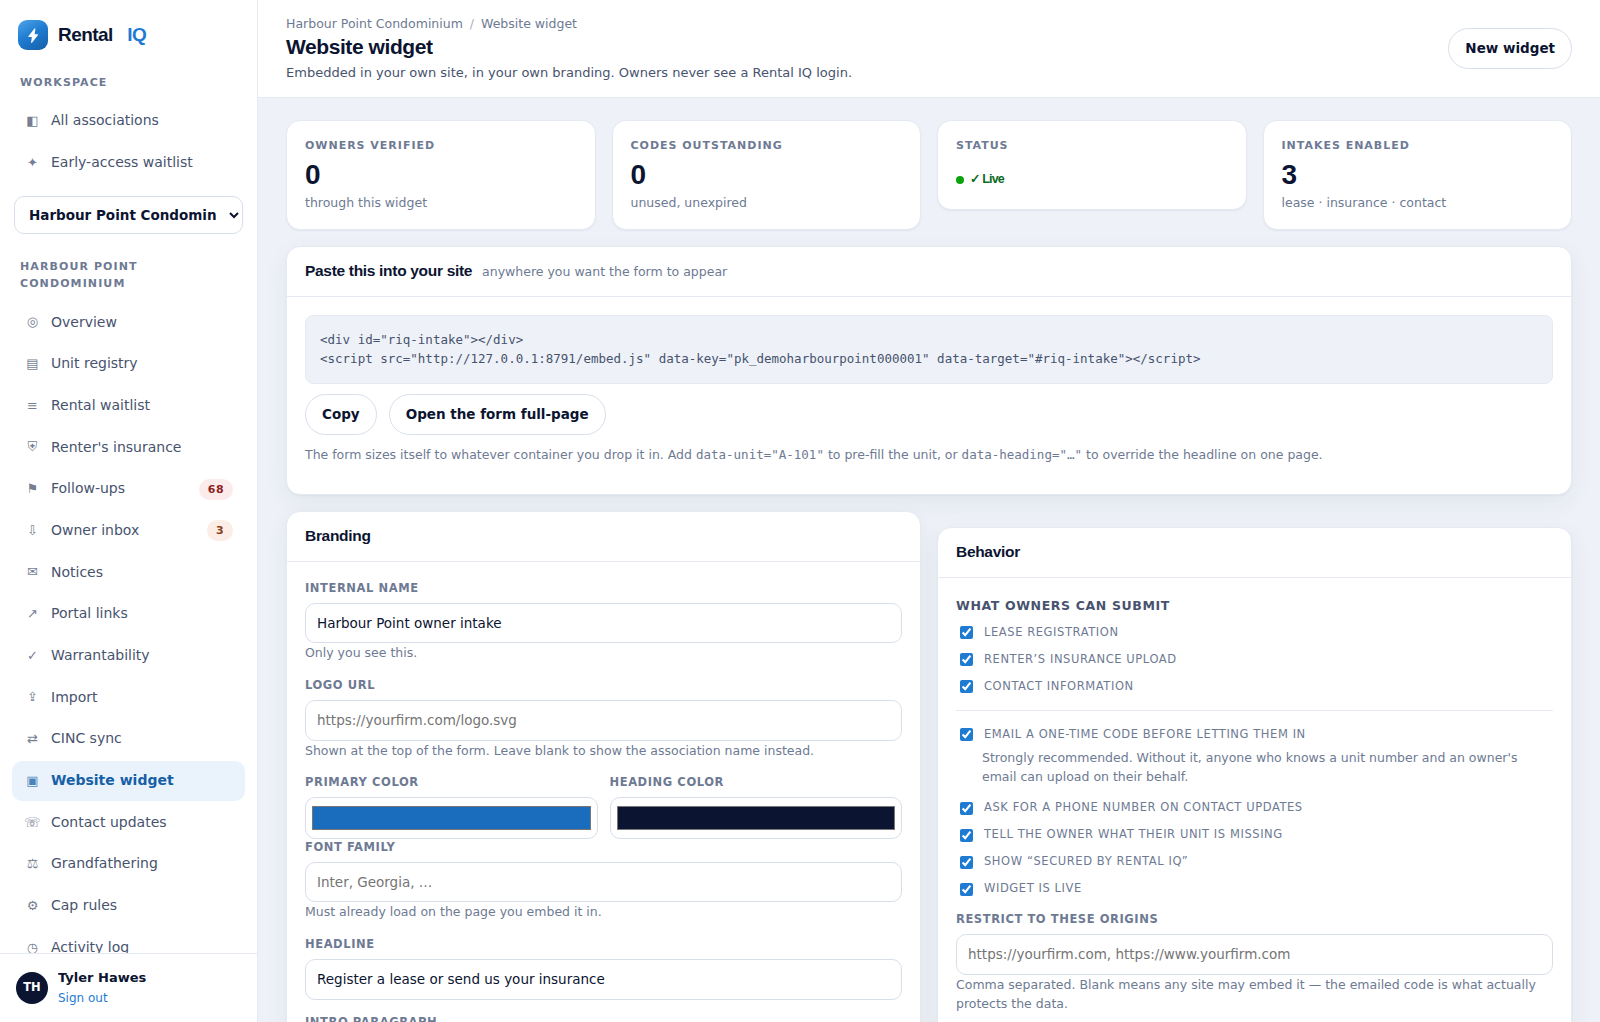Screen dimensions: 1600x1022
Task: Click the embed code snippet block
Action: pyautogui.click(x=929, y=350)
